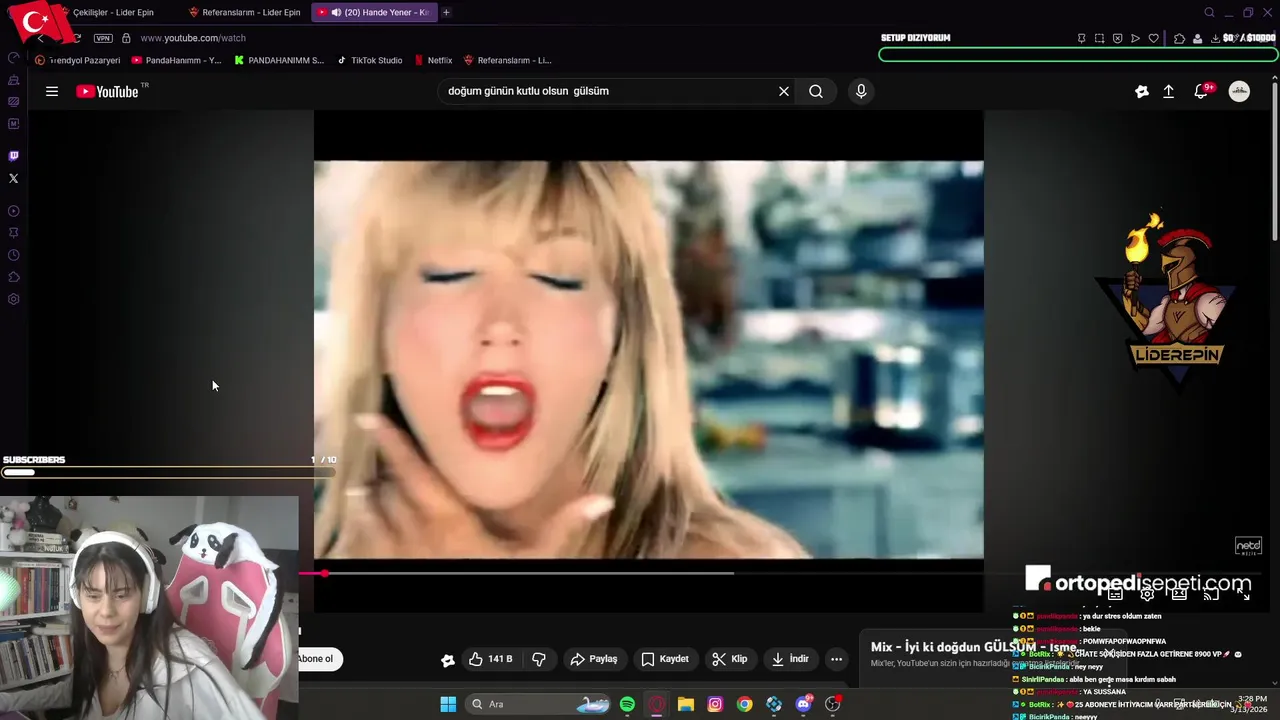The image size is (1280, 720).
Task: Open Instagram from taskbar
Action: pyautogui.click(x=715, y=704)
